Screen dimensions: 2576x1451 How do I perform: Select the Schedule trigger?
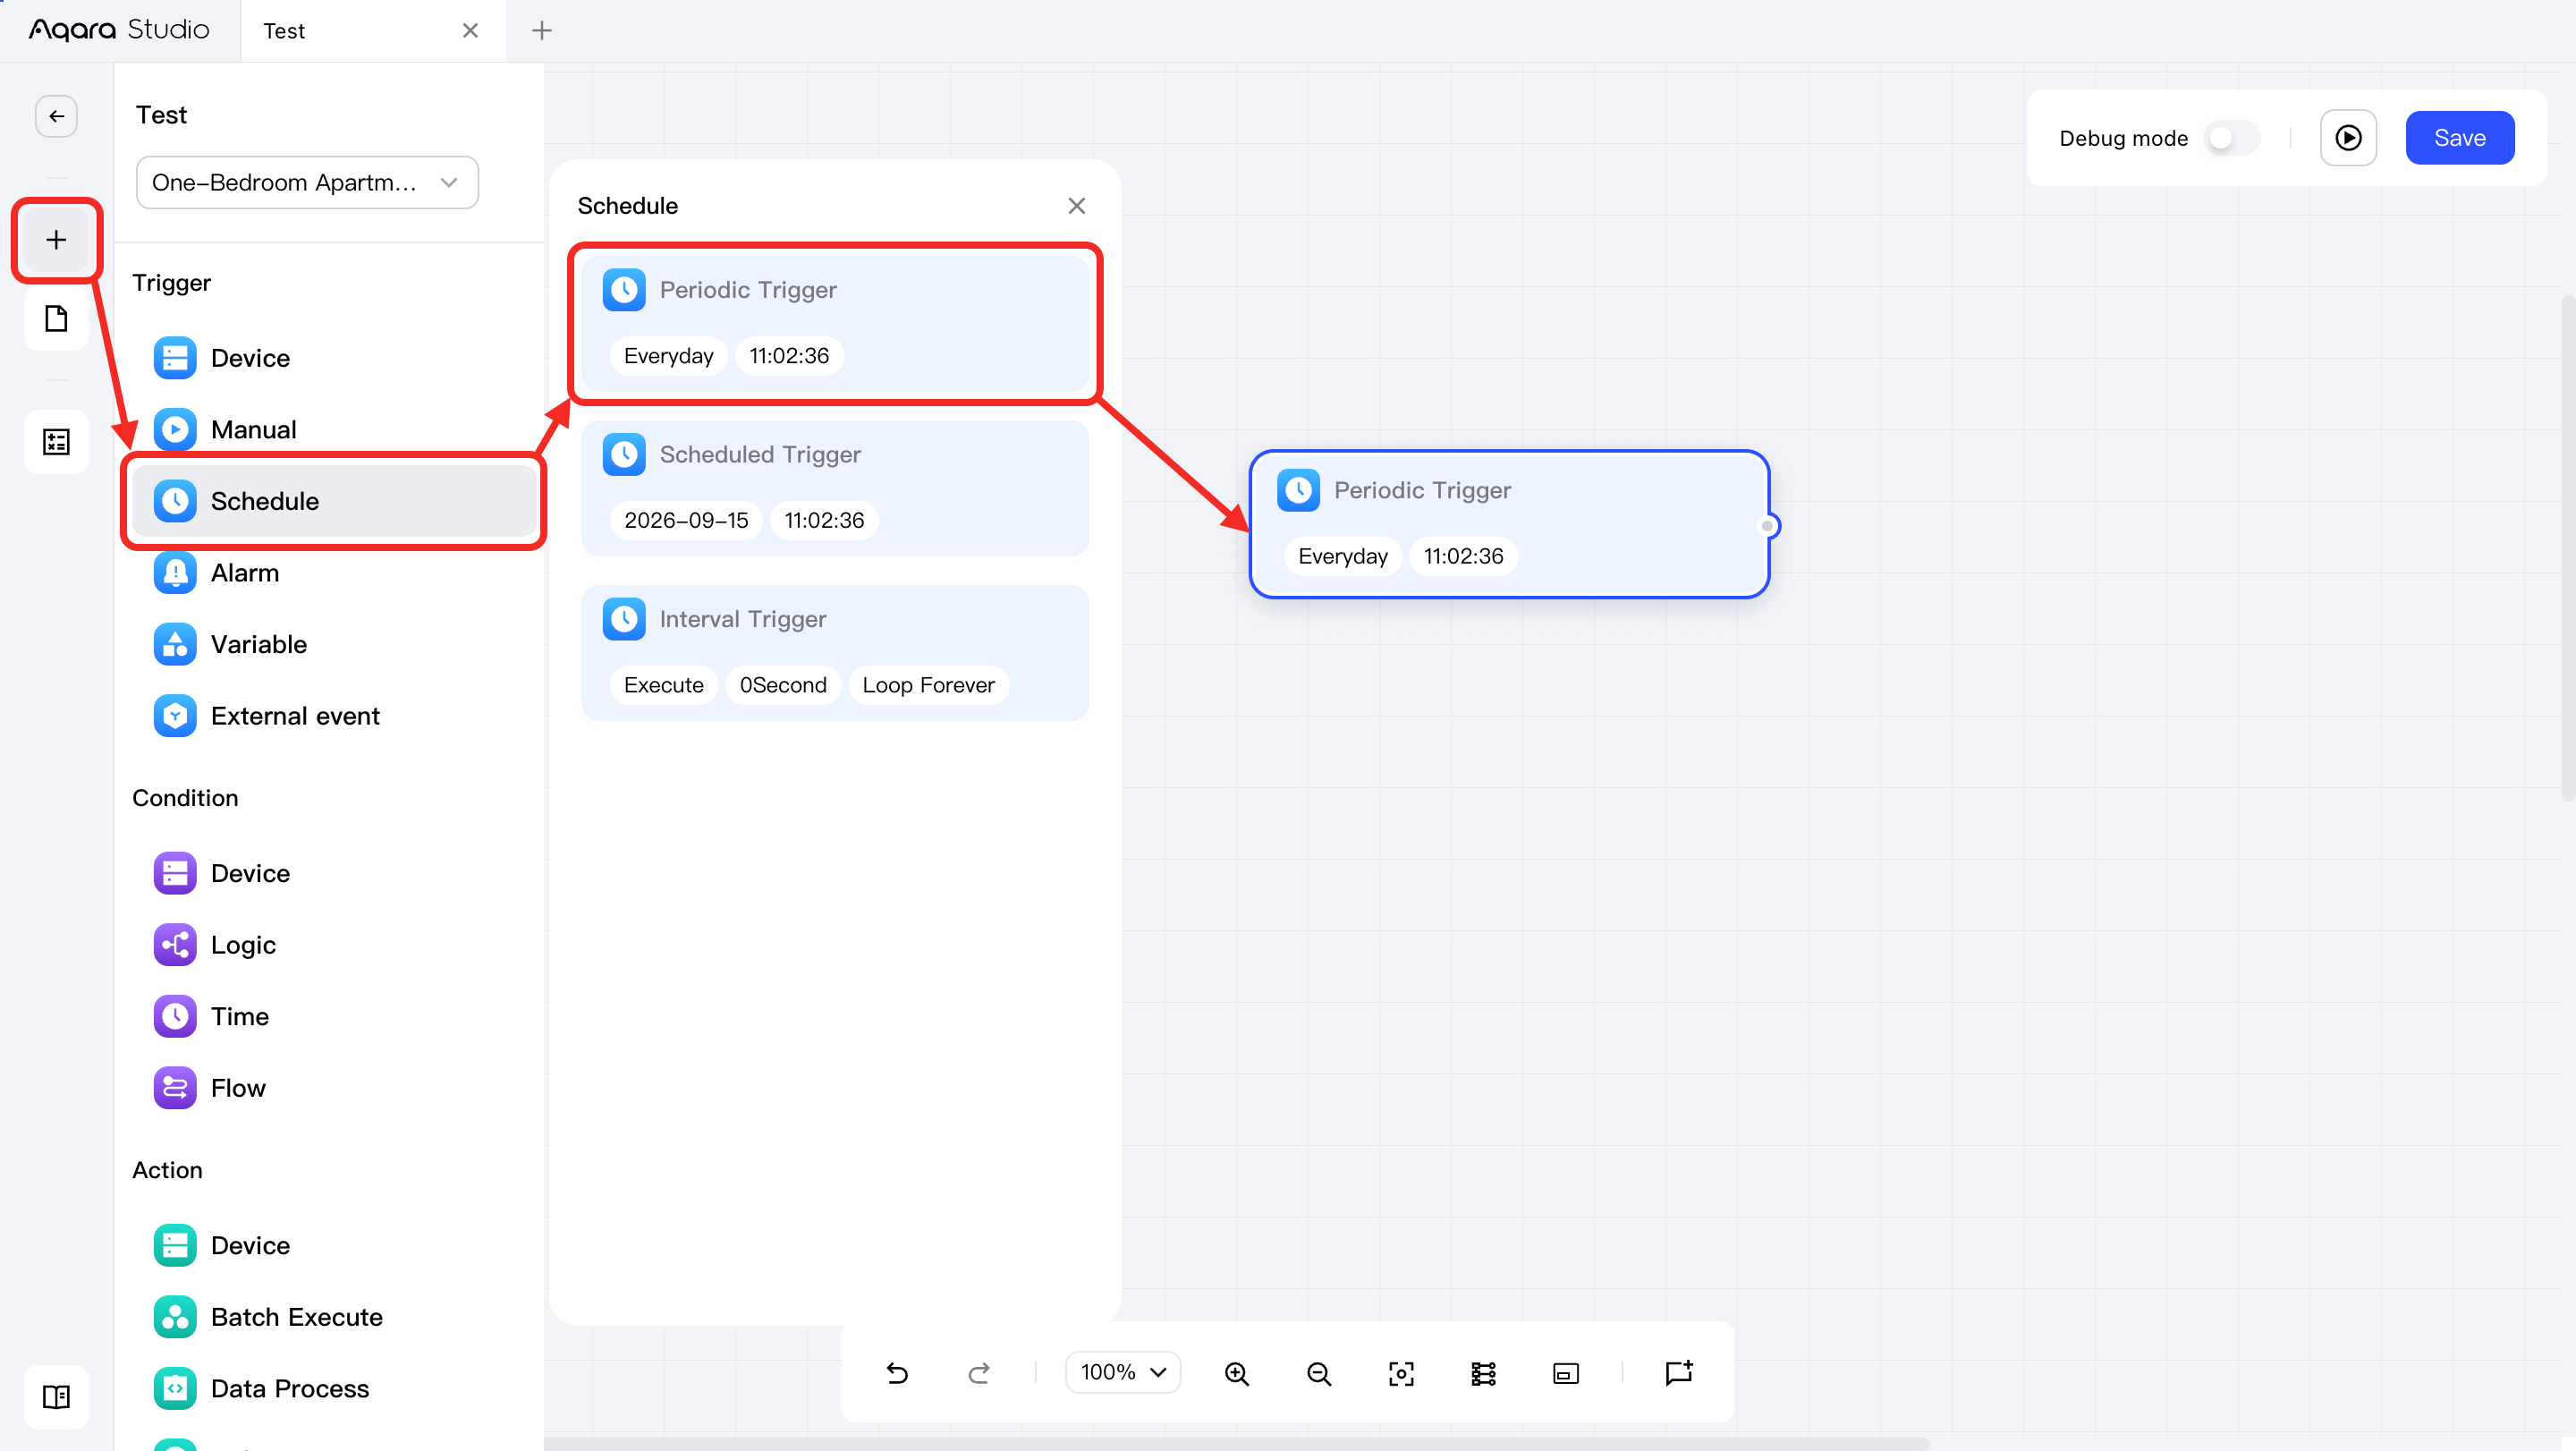click(334, 501)
